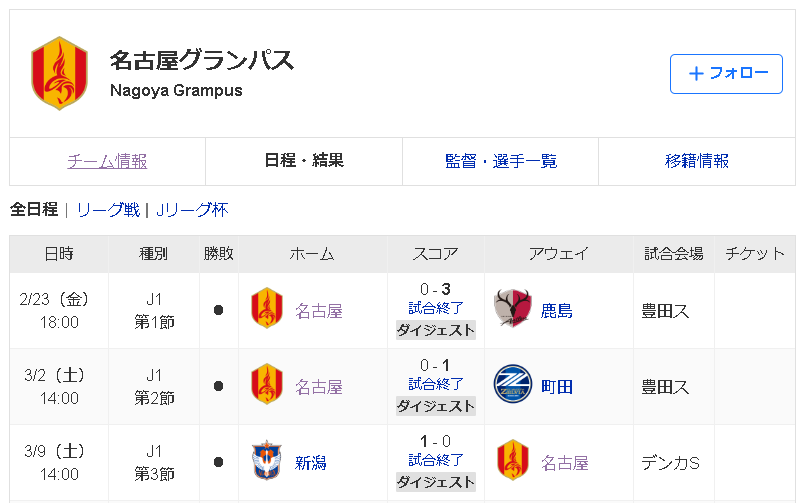Click the 鹿島 team name link

click(557, 310)
